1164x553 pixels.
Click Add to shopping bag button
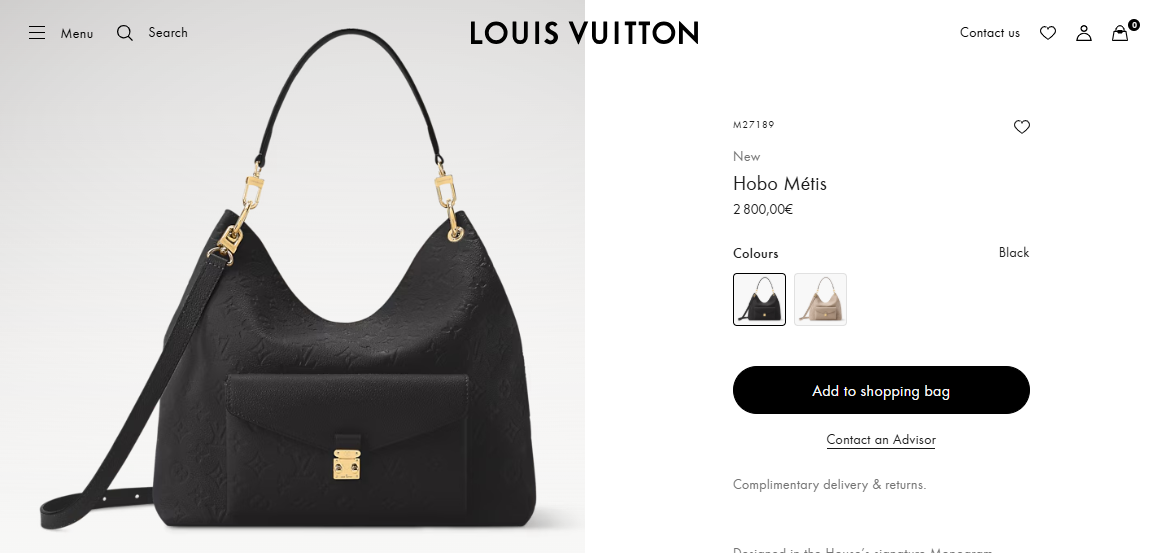point(881,390)
